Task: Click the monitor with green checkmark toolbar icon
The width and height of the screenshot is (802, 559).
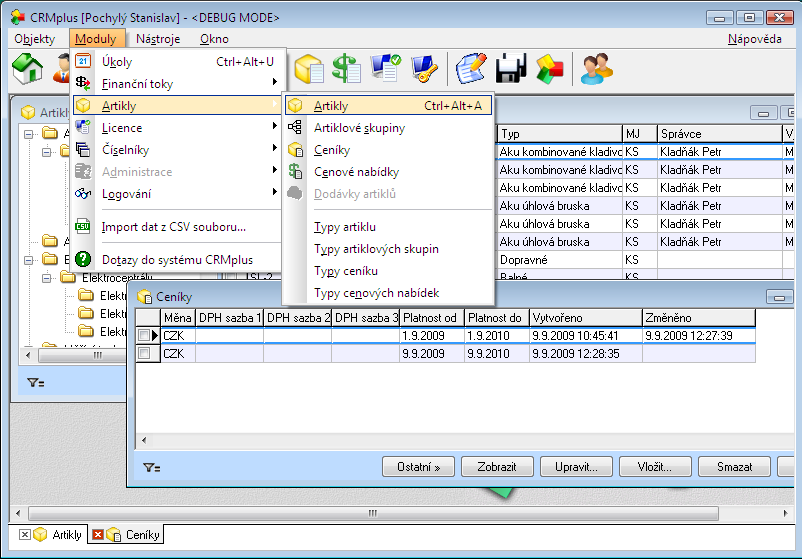Action: [385, 69]
